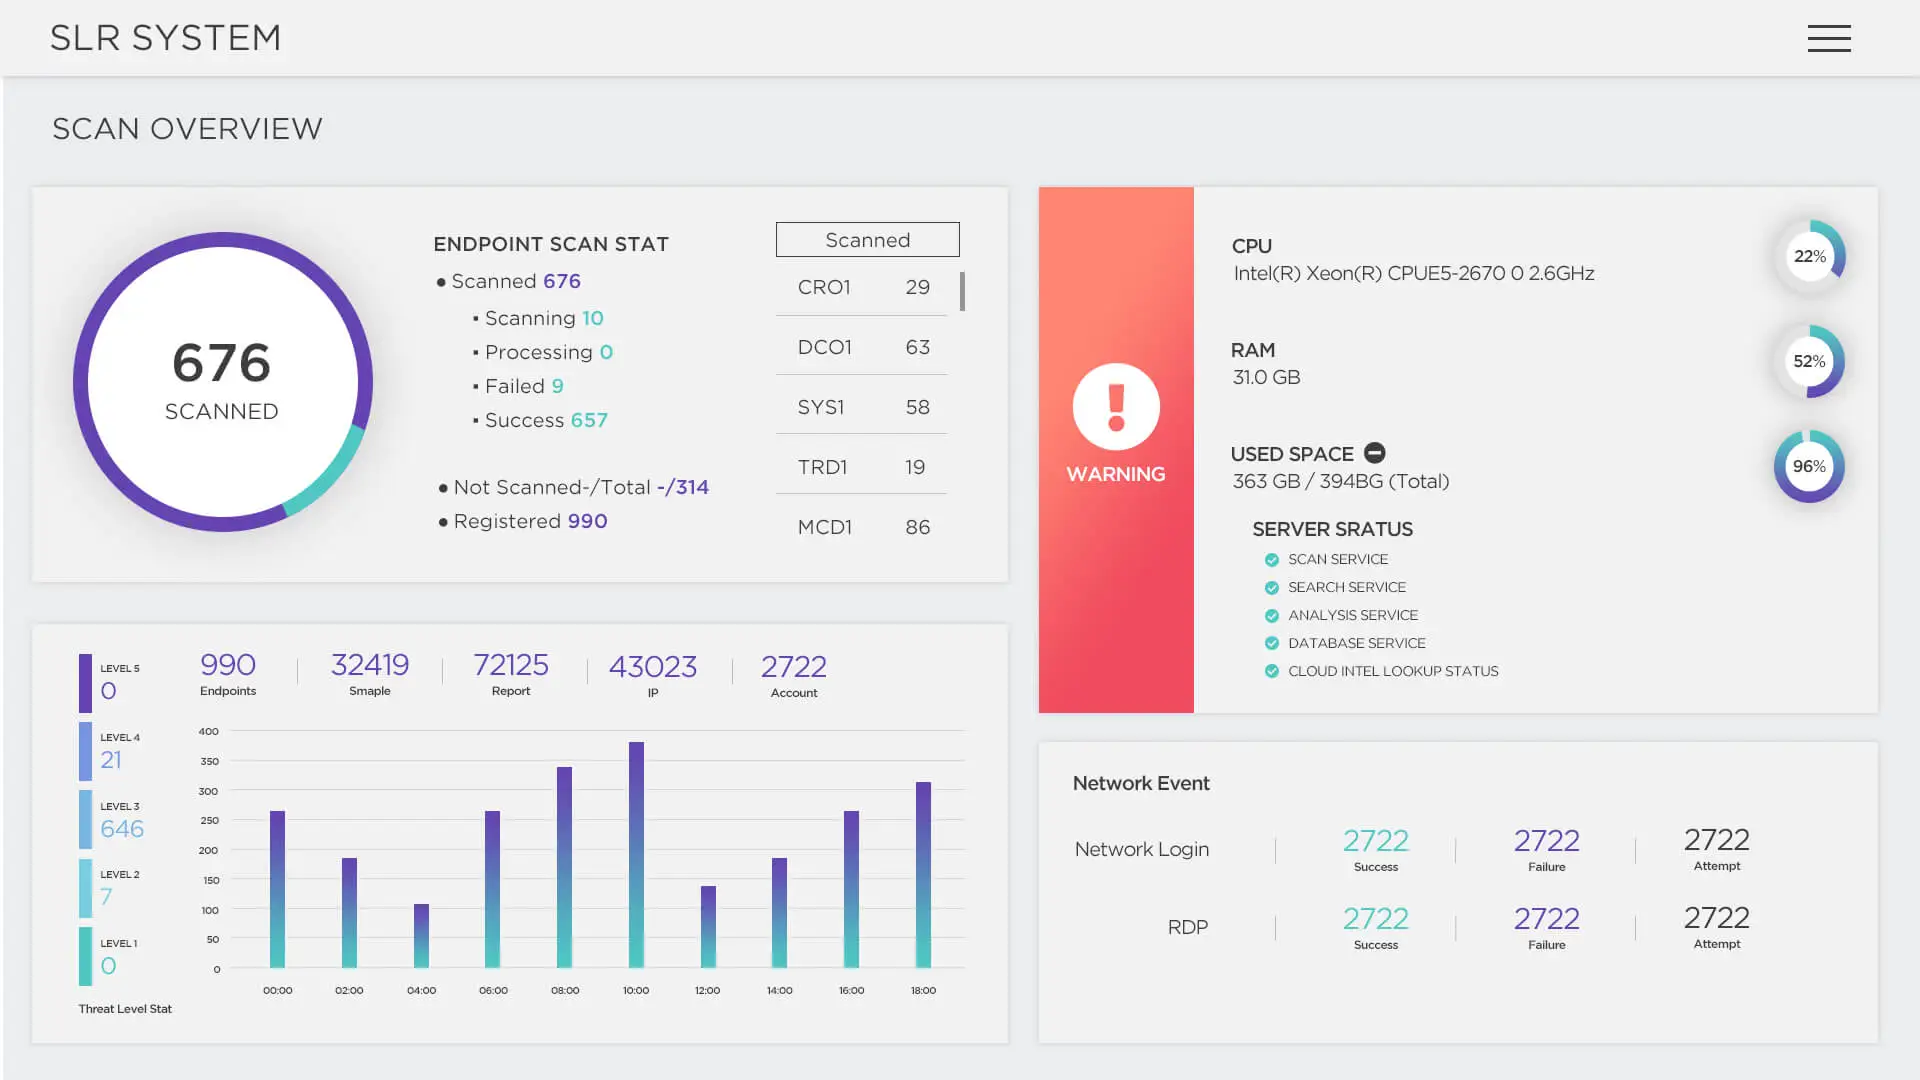
Task: Click the Level 3 threat color bar
Action: click(x=85, y=819)
